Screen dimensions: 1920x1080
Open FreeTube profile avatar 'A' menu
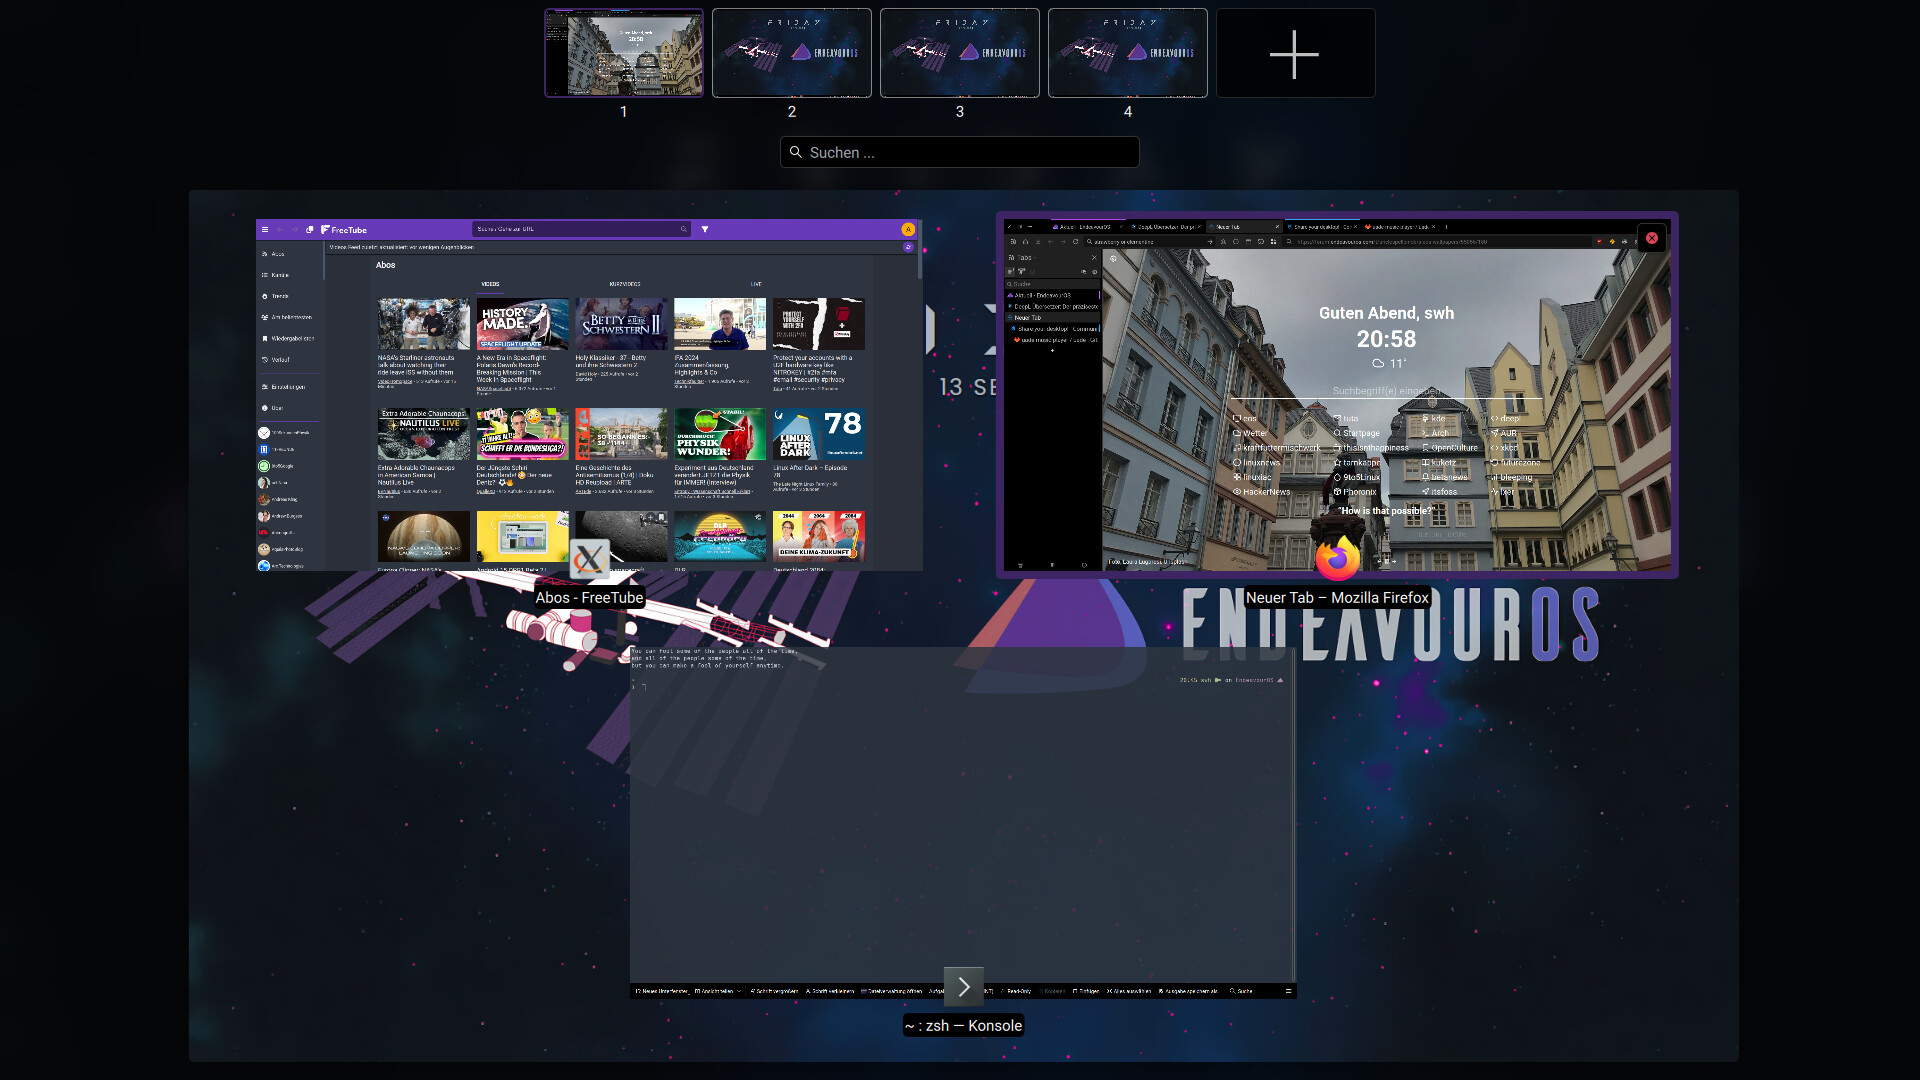click(908, 229)
